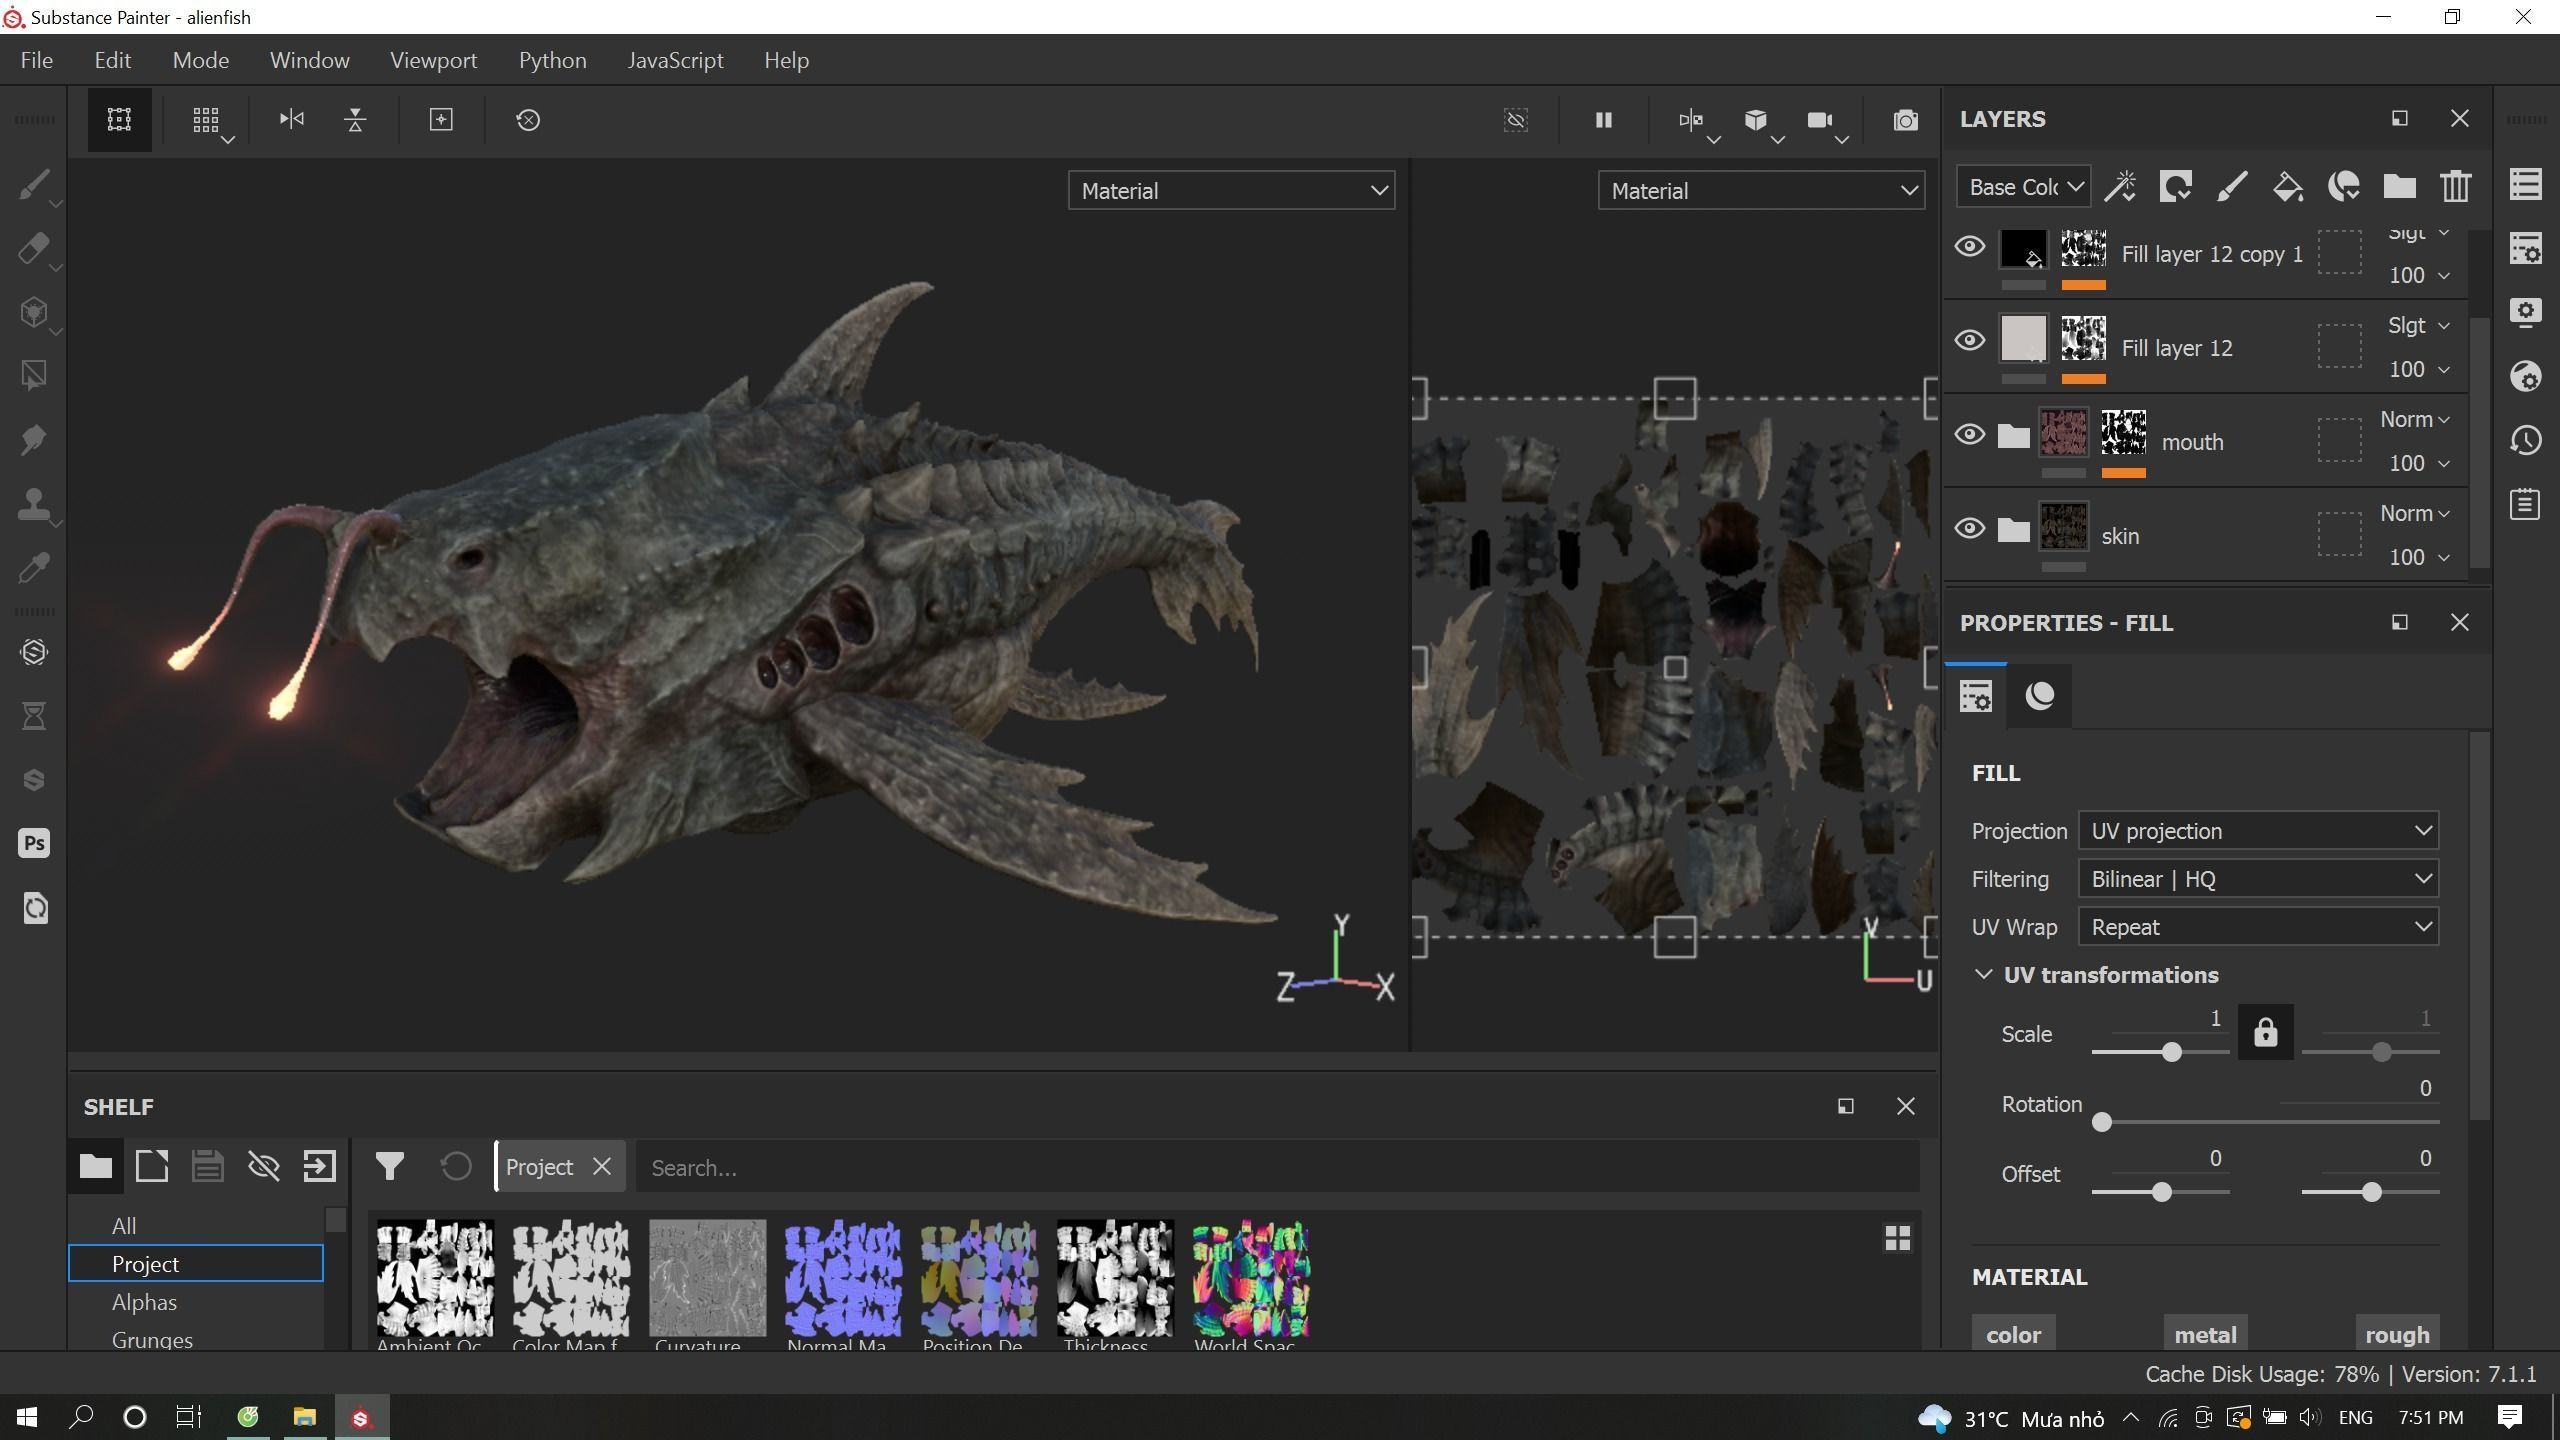Add a fill layer bucket icon
The width and height of the screenshot is (2560, 1440).
click(2288, 186)
